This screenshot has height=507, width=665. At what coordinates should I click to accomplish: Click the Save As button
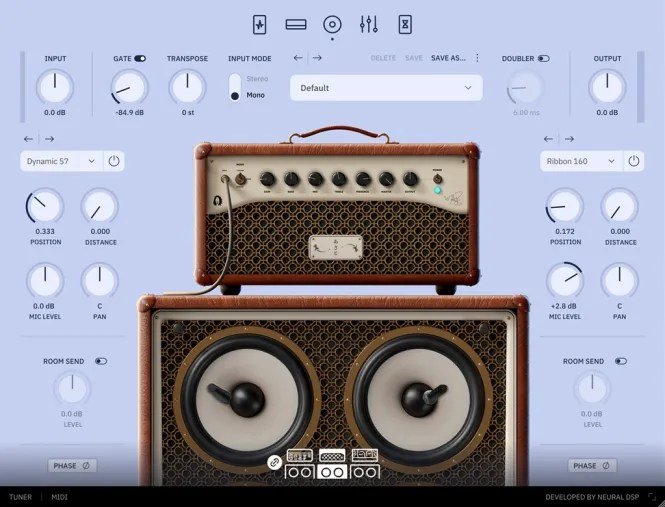click(448, 58)
